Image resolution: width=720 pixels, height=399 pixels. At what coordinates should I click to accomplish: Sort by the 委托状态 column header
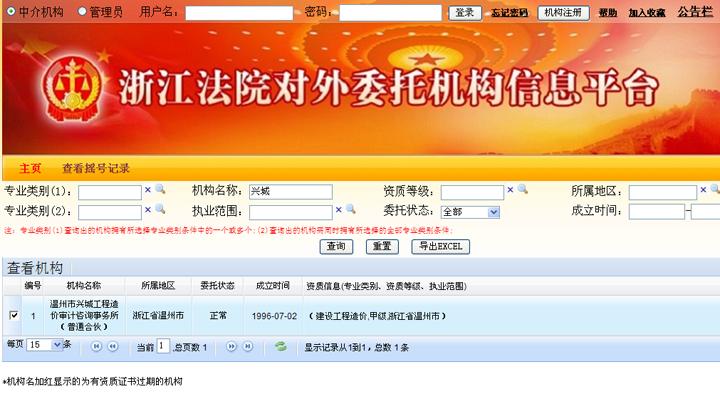(217, 286)
